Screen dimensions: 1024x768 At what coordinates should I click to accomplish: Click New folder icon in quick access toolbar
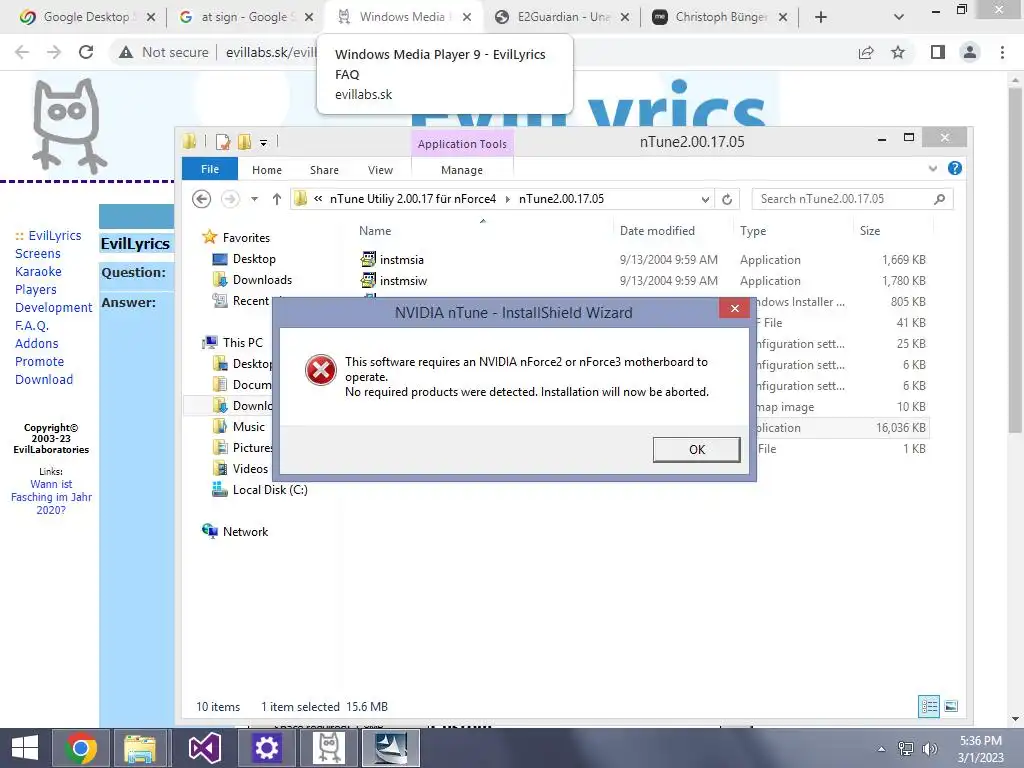point(244,142)
